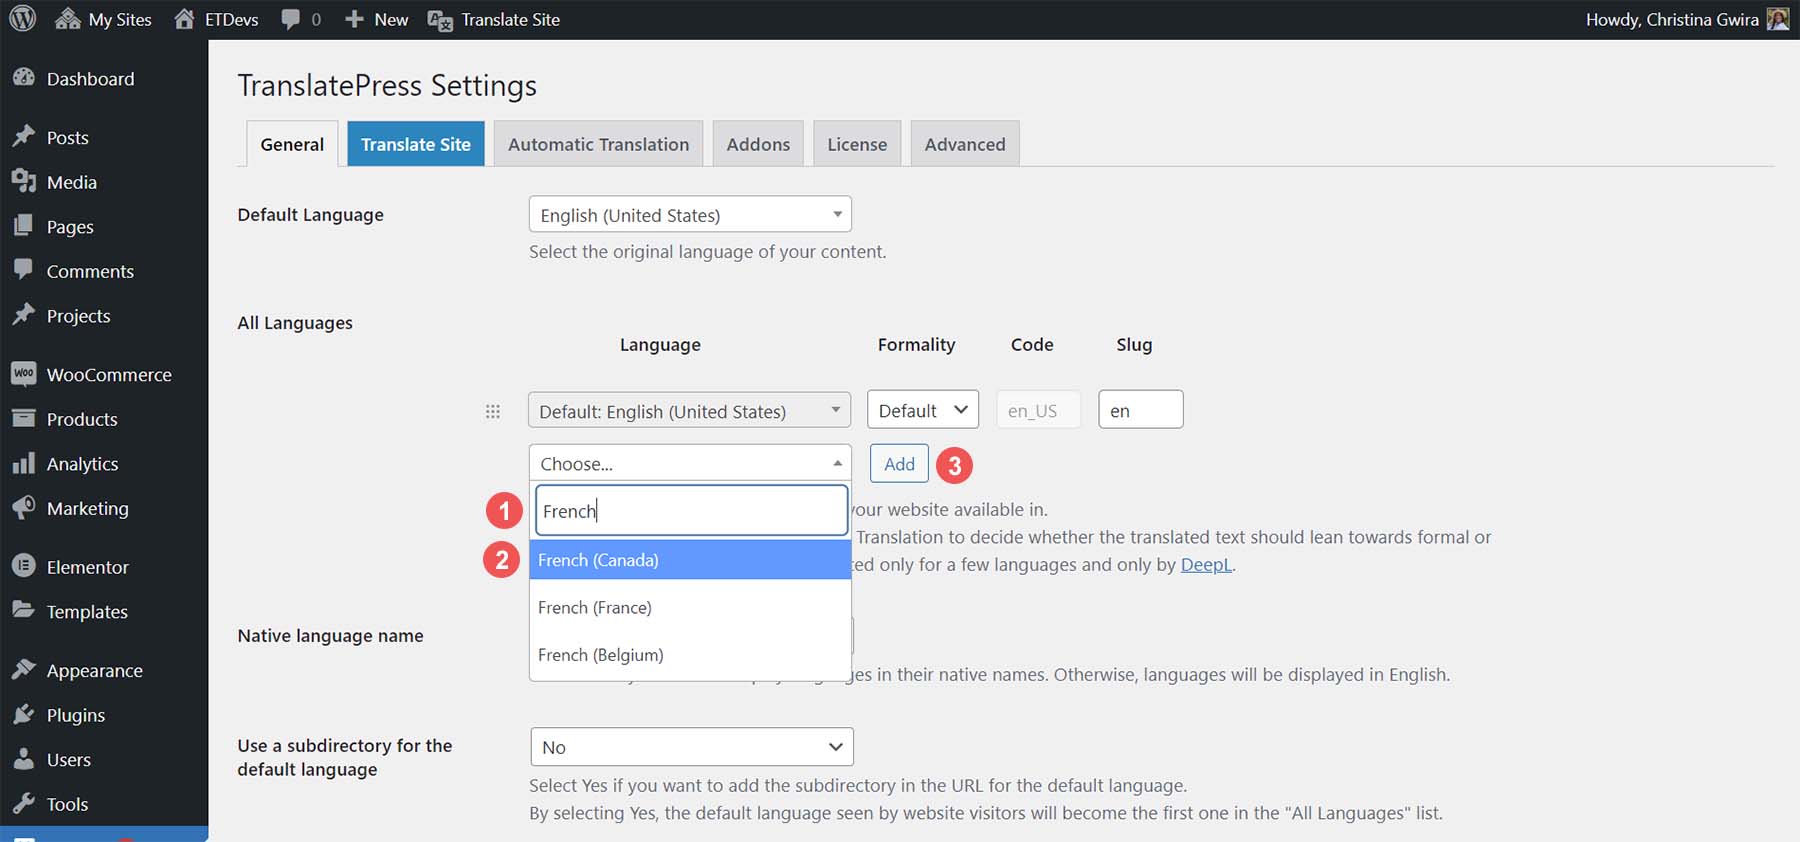This screenshot has width=1800, height=842.
Task: Switch to the Translate Site tab
Action: click(416, 144)
